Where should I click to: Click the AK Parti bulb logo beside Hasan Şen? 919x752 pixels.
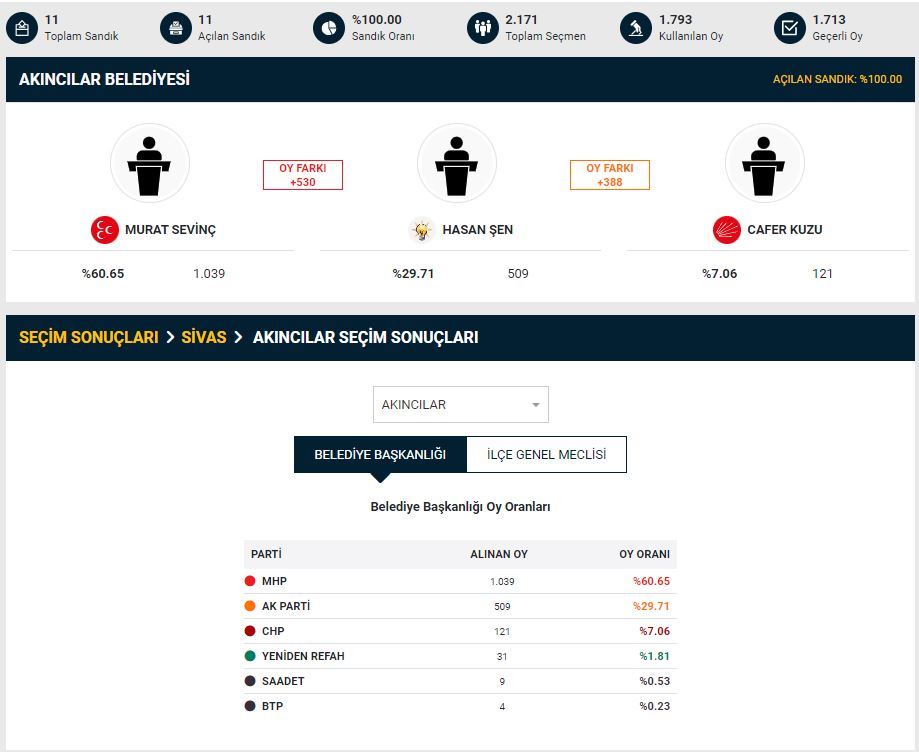[x=422, y=230]
